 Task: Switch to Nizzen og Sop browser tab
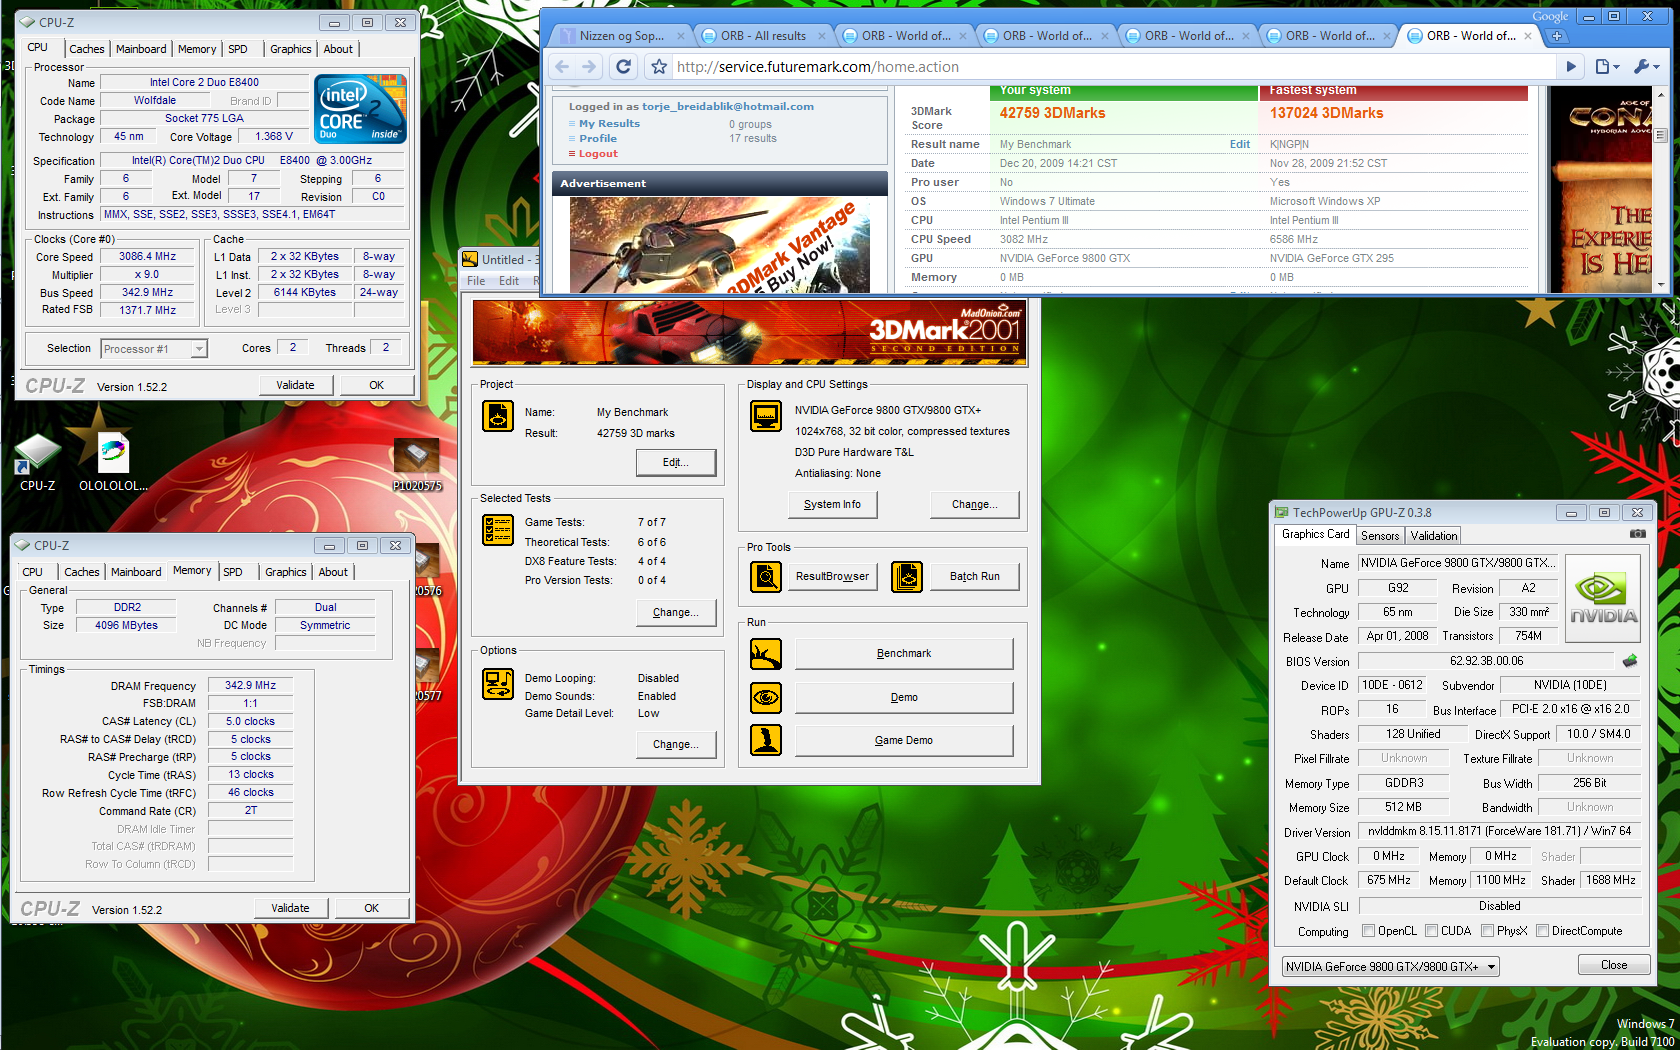tap(621, 35)
